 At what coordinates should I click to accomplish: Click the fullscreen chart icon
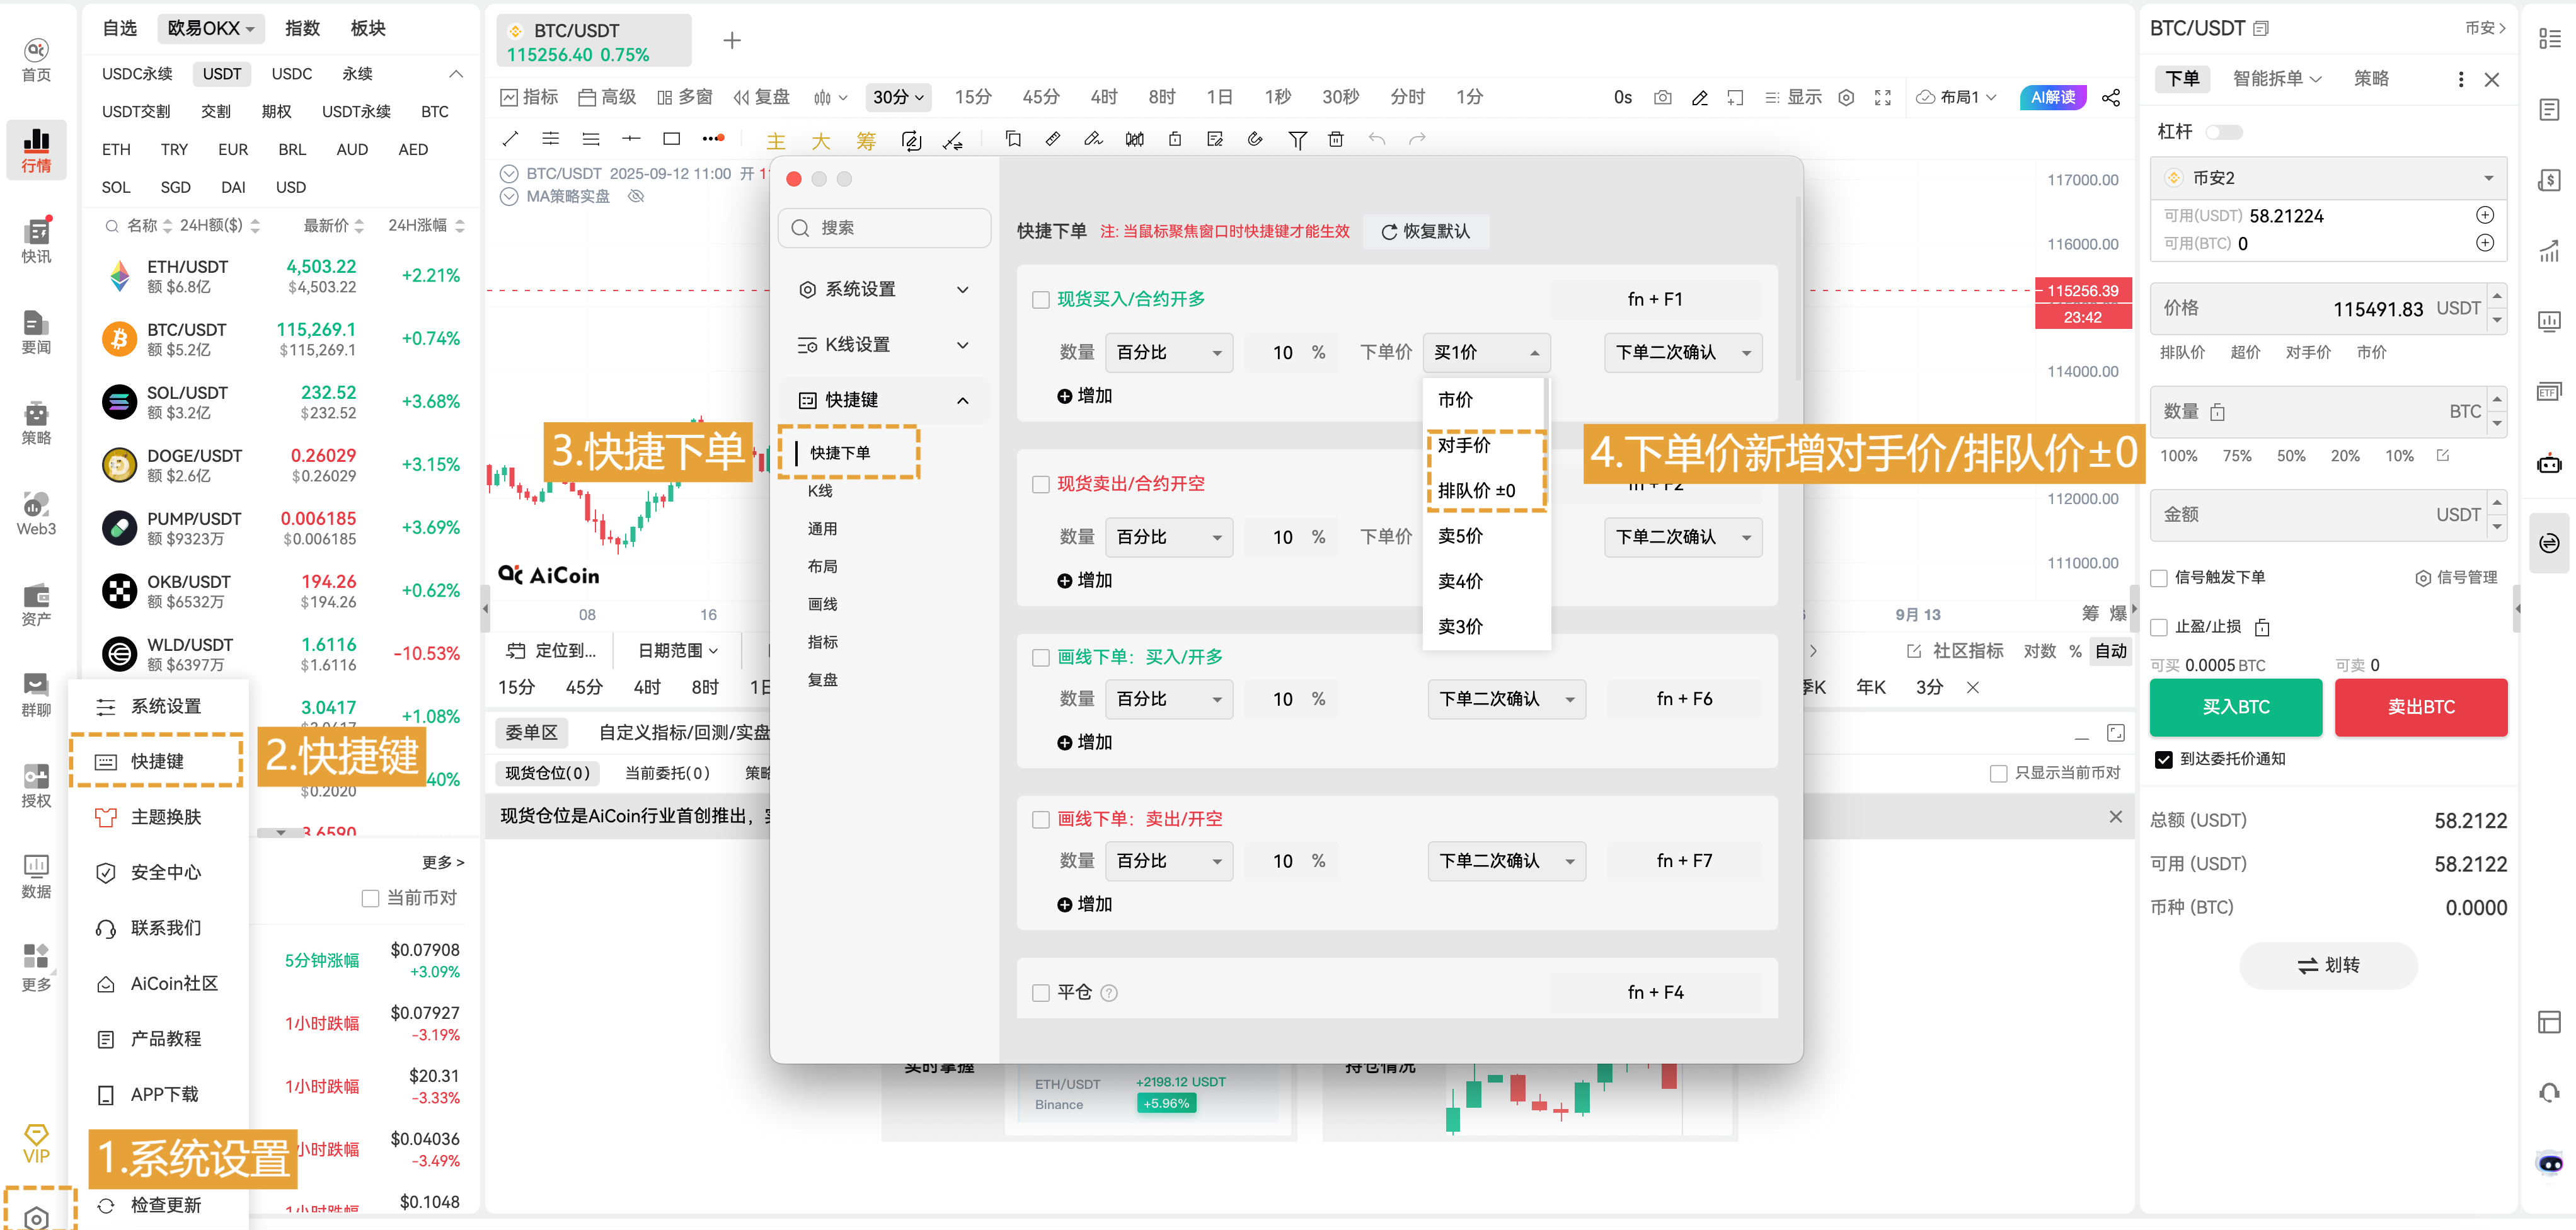pyautogui.click(x=1882, y=97)
